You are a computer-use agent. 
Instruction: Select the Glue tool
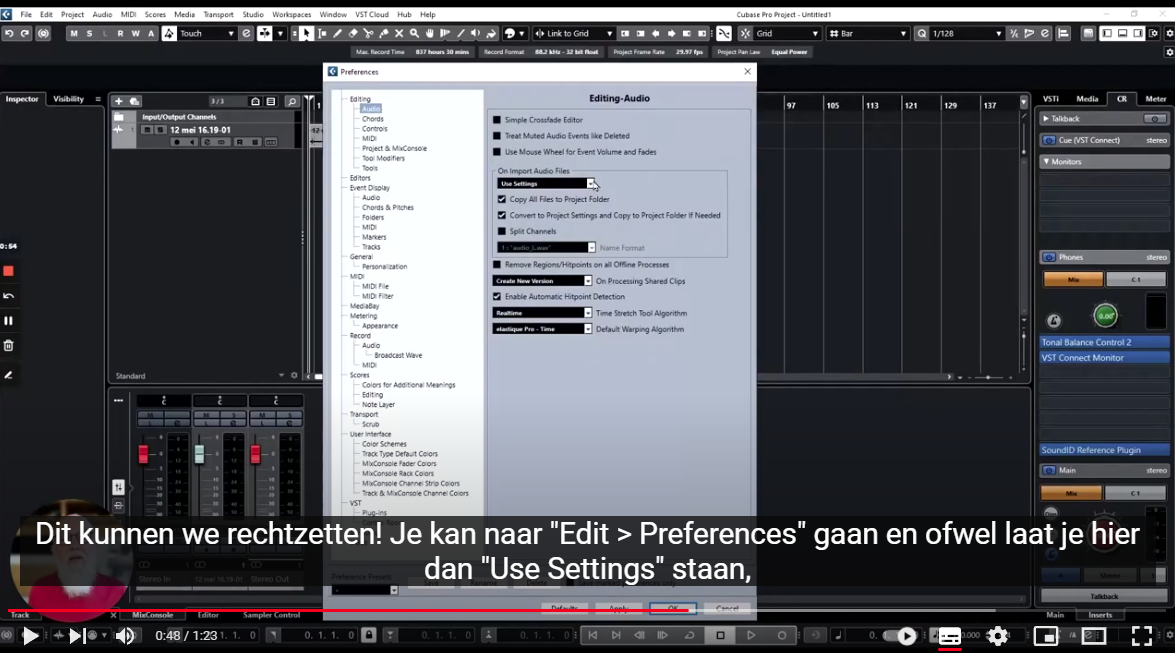[x=384, y=33]
